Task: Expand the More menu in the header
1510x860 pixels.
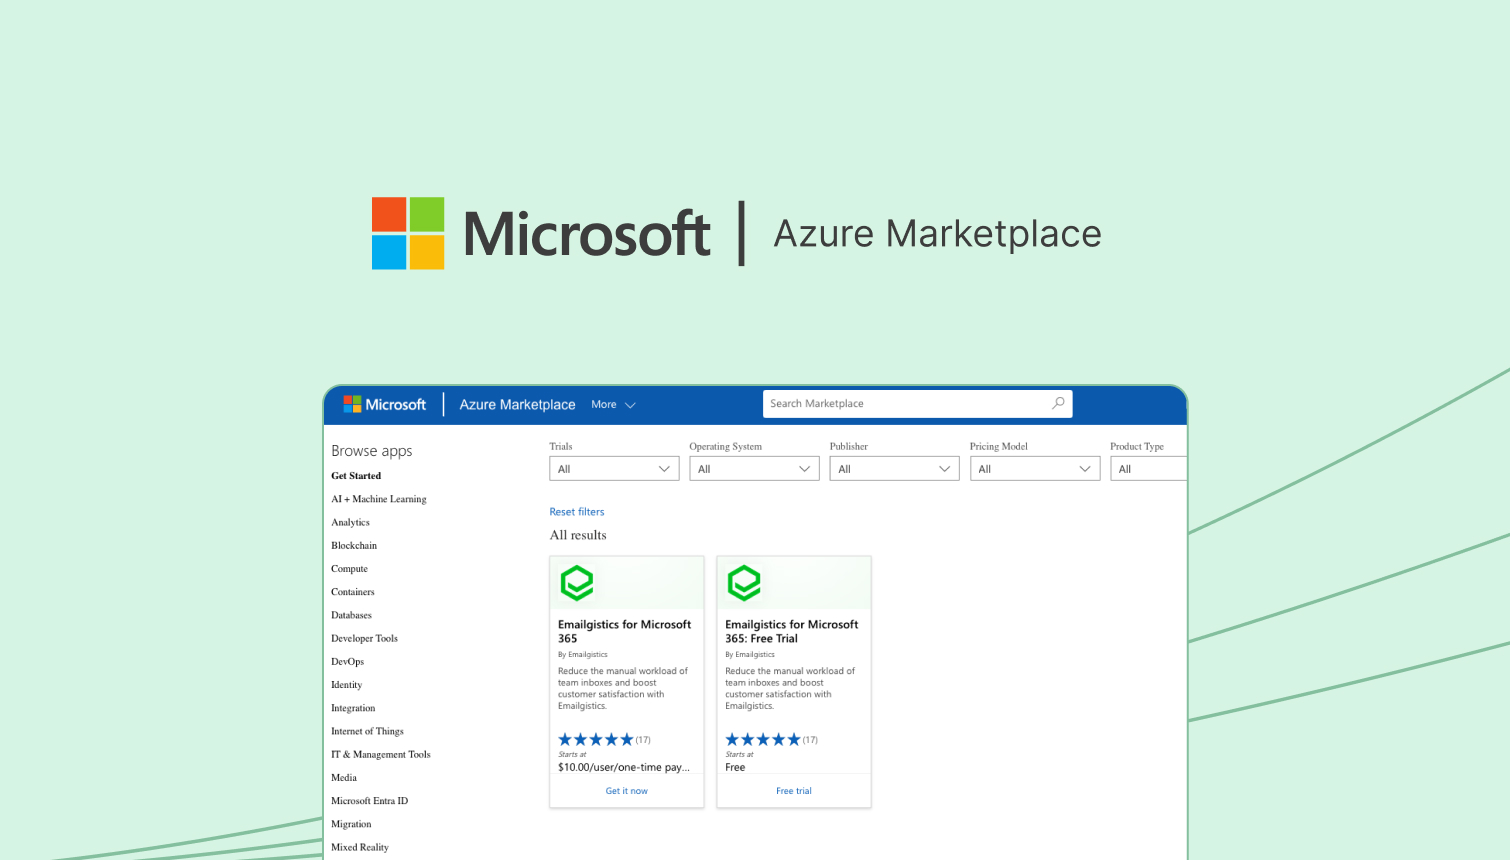Action: coord(613,404)
